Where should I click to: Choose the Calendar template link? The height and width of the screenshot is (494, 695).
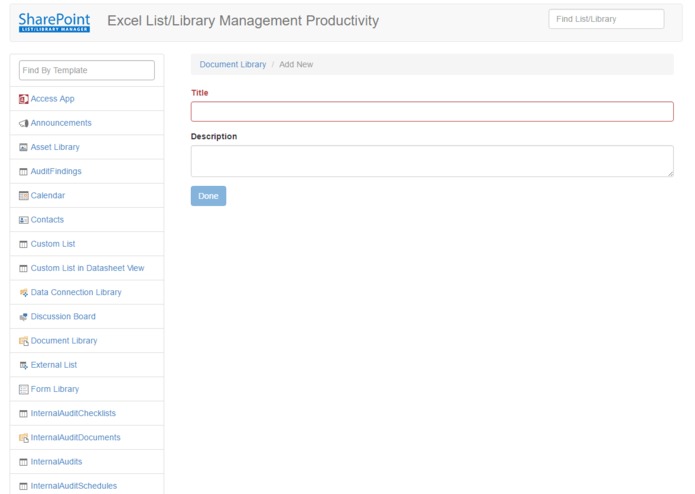(48, 195)
